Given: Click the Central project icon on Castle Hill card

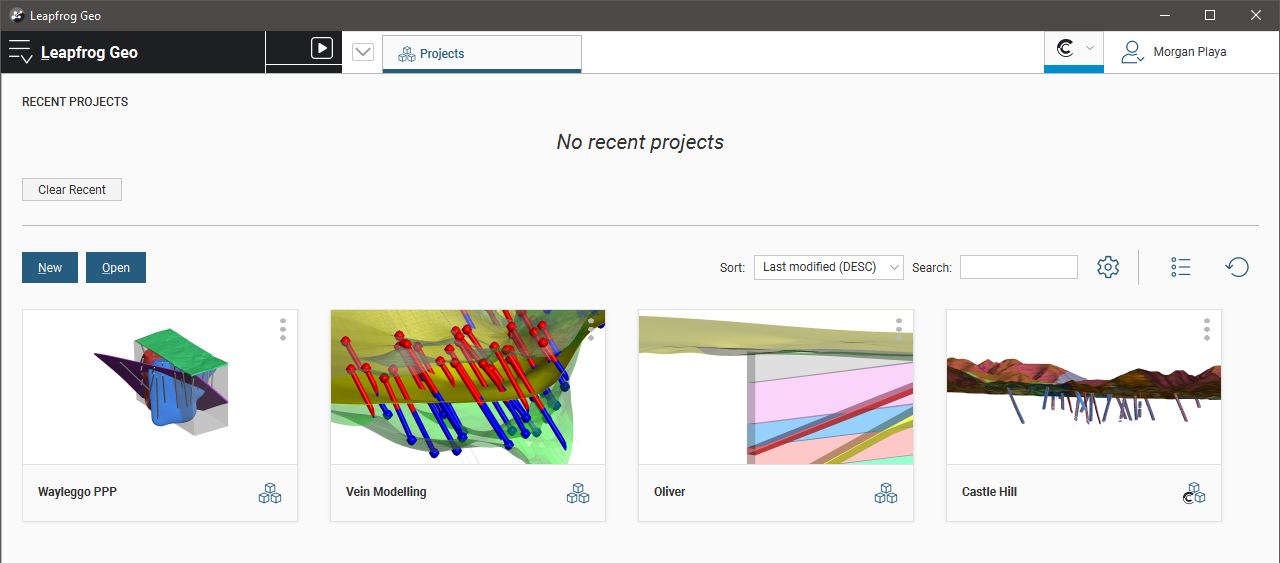Looking at the screenshot, I should (x=1194, y=493).
